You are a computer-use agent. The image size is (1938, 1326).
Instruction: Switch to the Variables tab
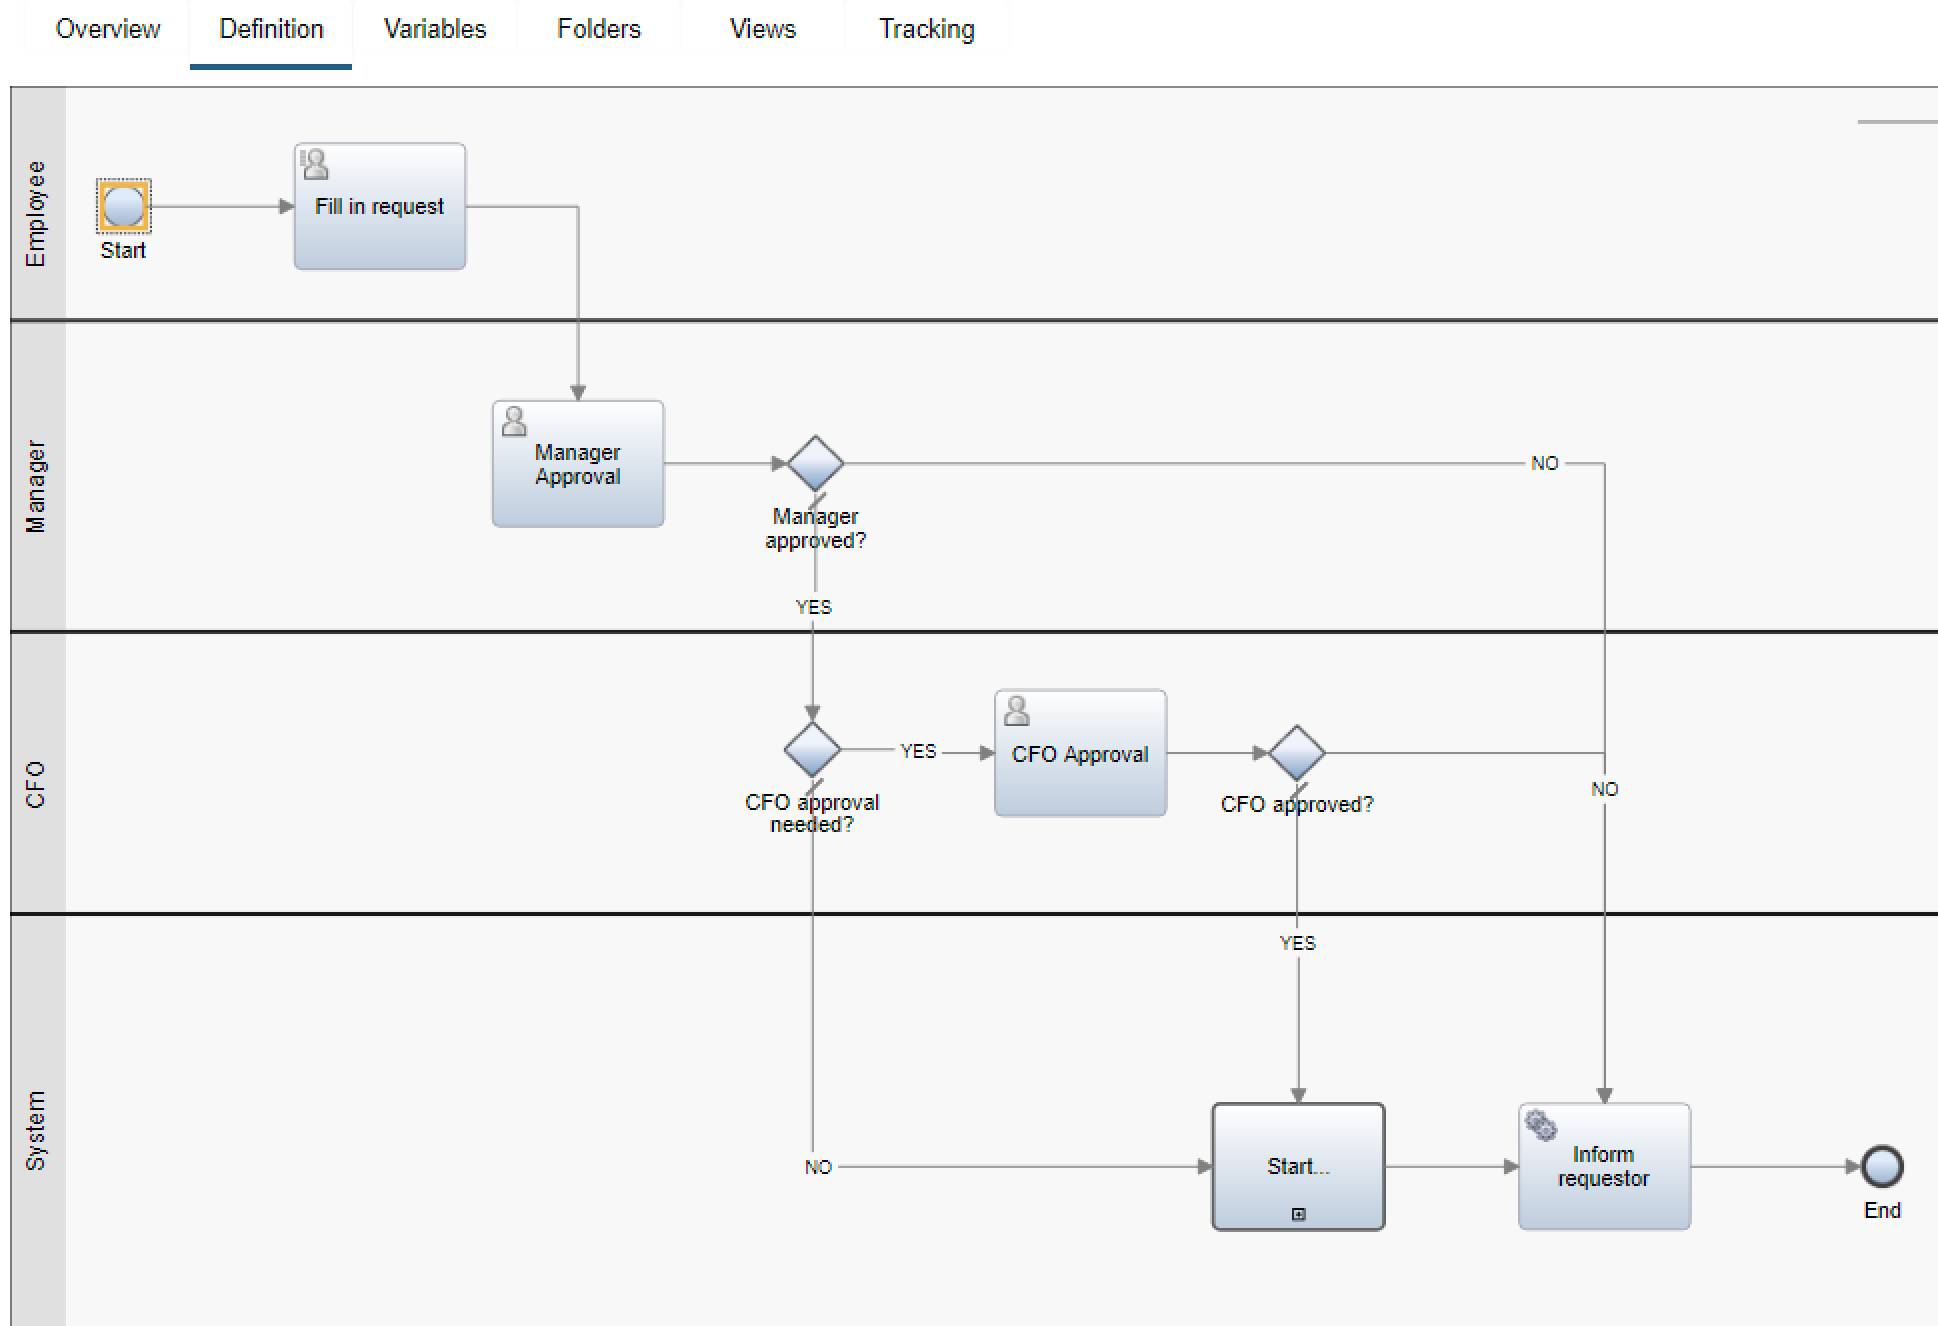pyautogui.click(x=434, y=29)
